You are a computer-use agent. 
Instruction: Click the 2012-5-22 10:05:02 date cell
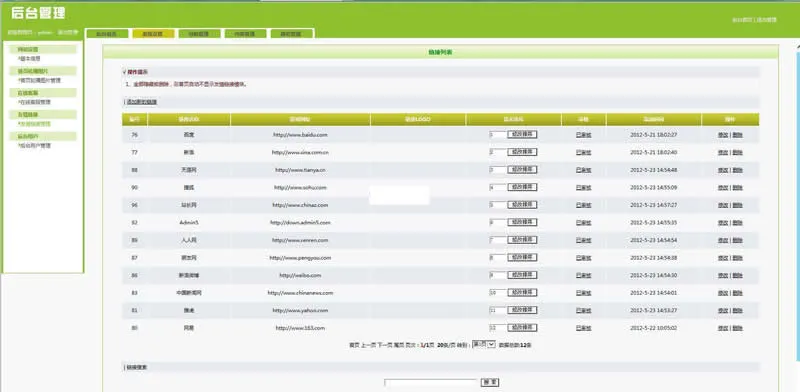654,328
